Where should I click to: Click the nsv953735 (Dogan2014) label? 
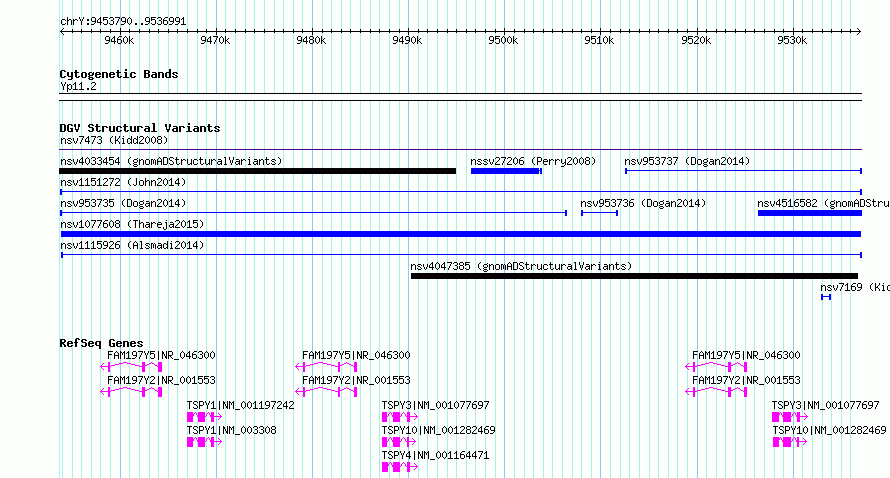pyautogui.click(x=123, y=203)
